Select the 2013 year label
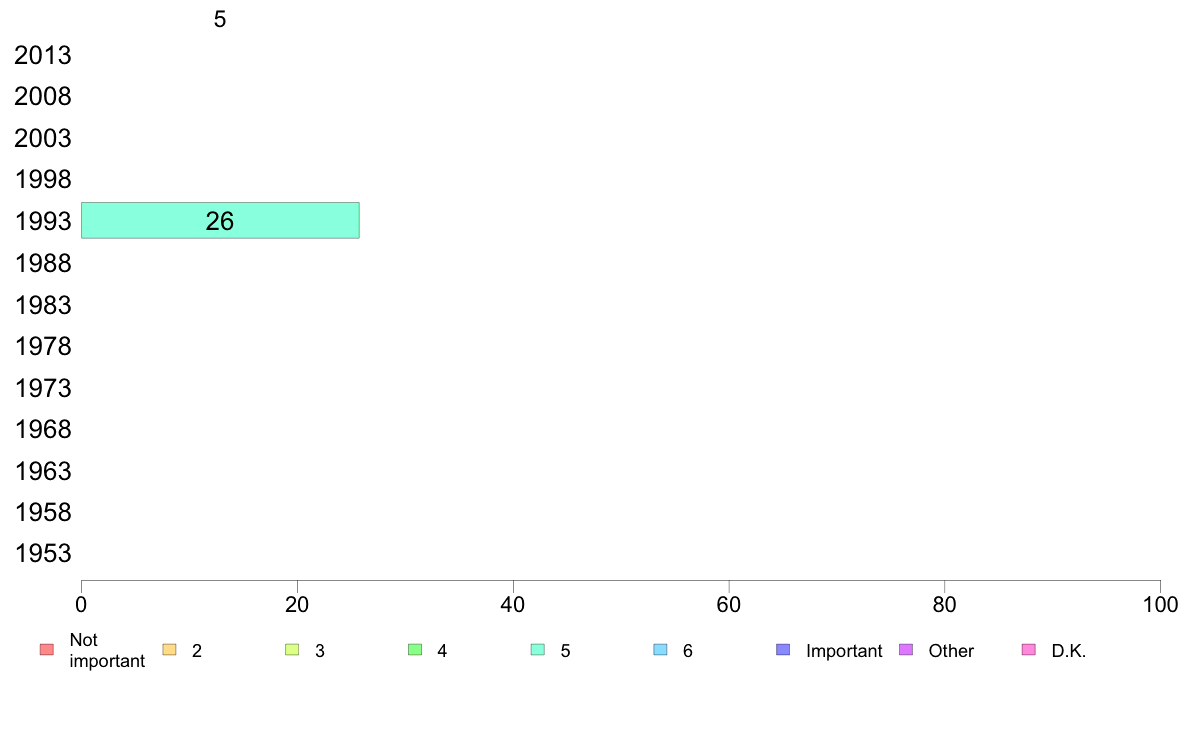 tap(43, 56)
